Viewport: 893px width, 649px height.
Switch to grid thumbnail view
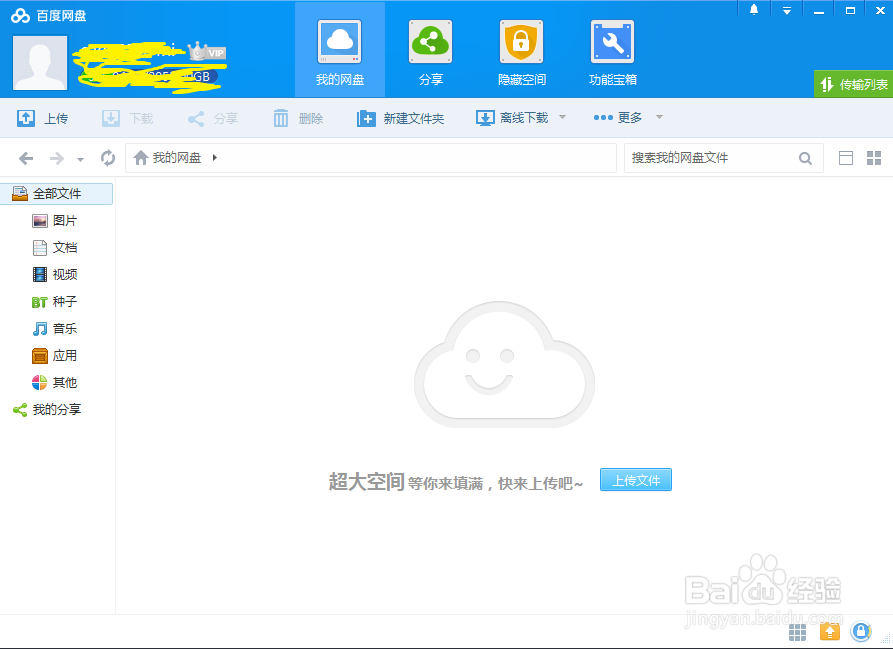874,158
